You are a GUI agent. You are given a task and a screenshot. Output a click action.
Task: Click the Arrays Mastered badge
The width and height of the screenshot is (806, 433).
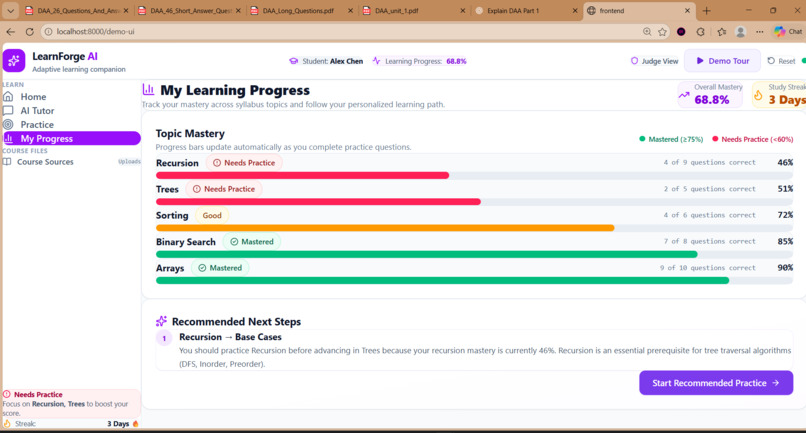point(220,268)
